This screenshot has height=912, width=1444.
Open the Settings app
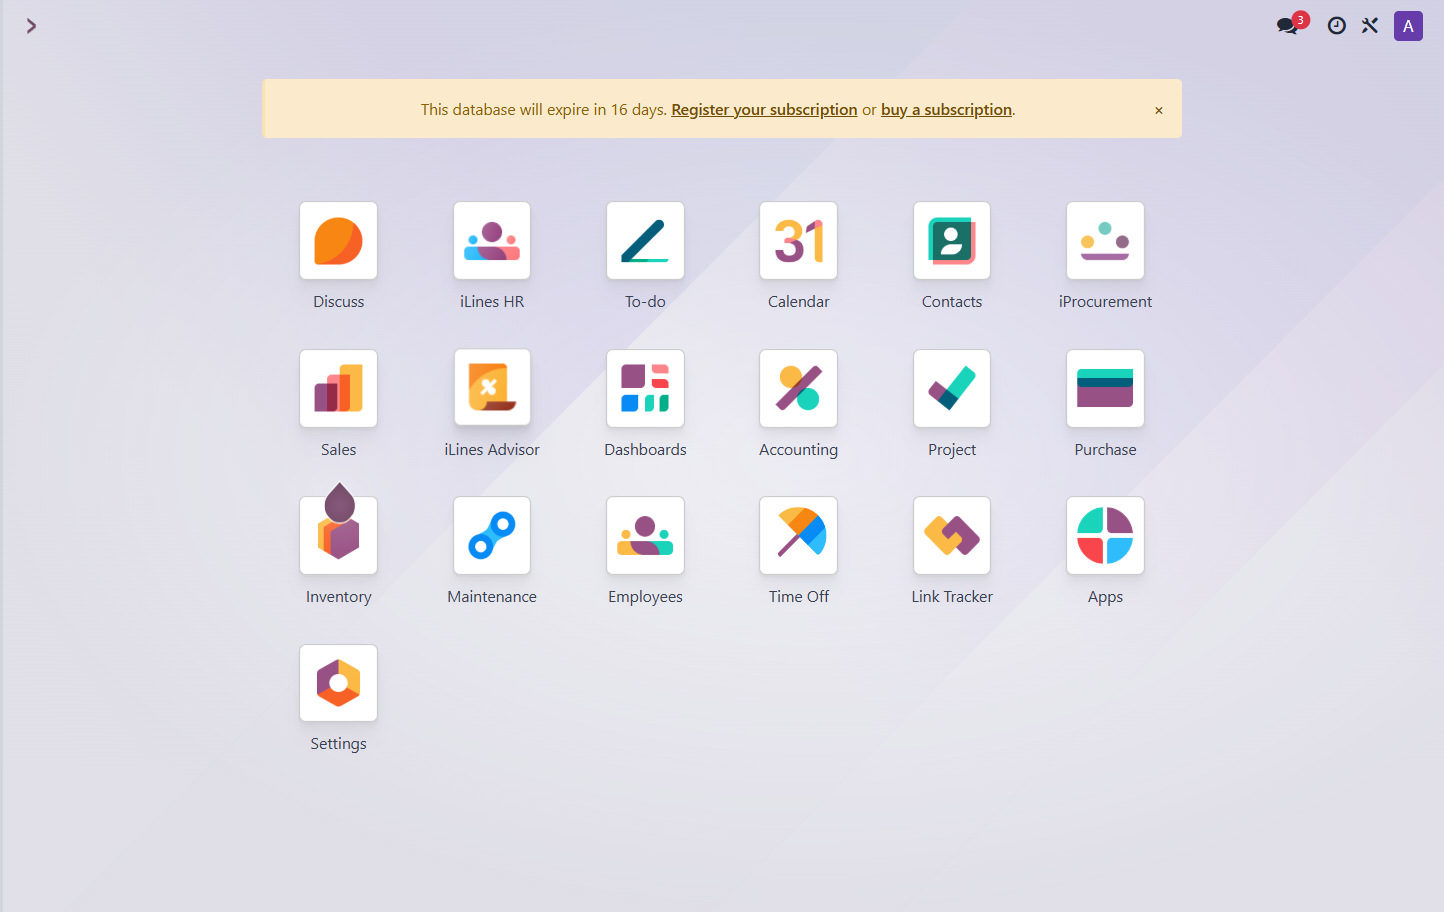[x=338, y=683]
